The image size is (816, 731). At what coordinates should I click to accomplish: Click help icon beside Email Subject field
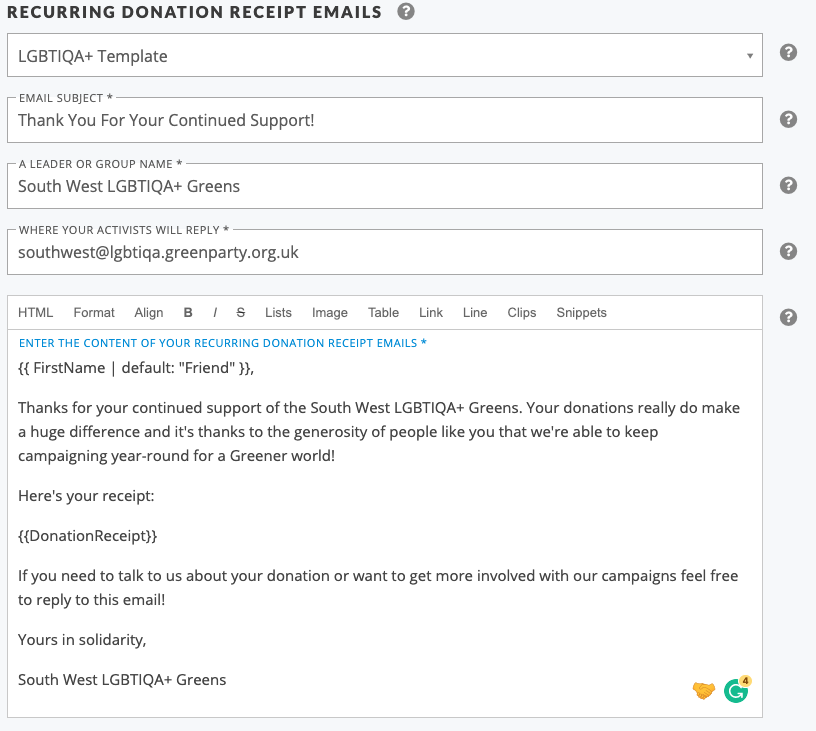(788, 119)
